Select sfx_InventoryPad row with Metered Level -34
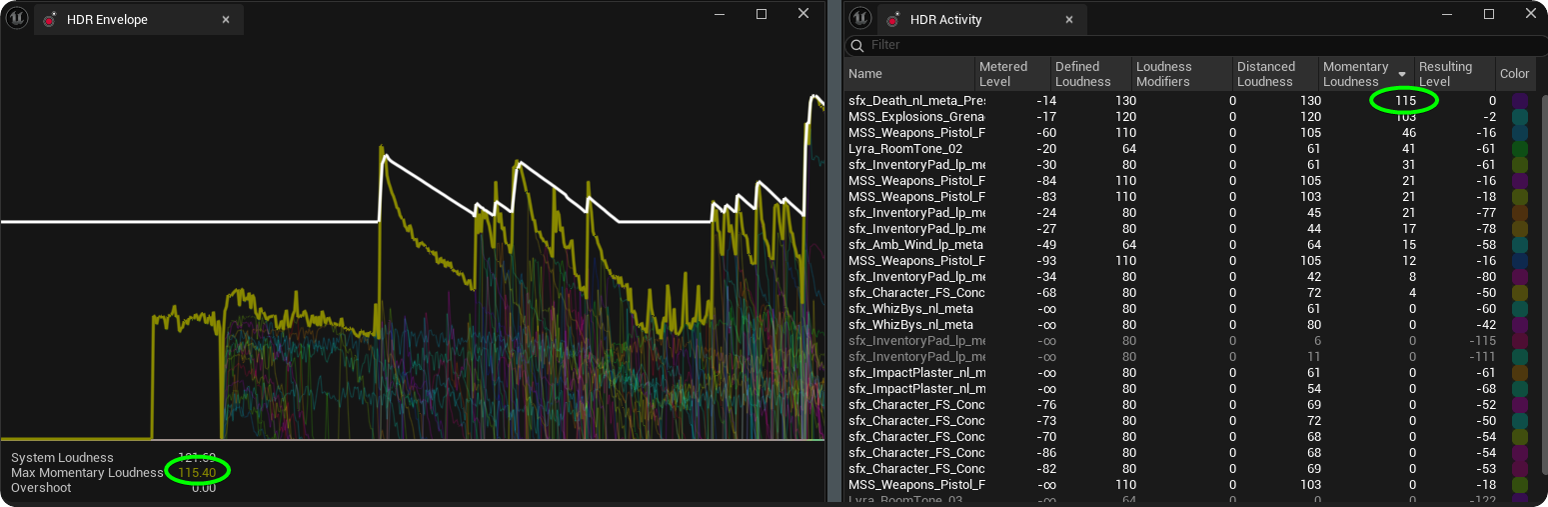 coord(1190,277)
